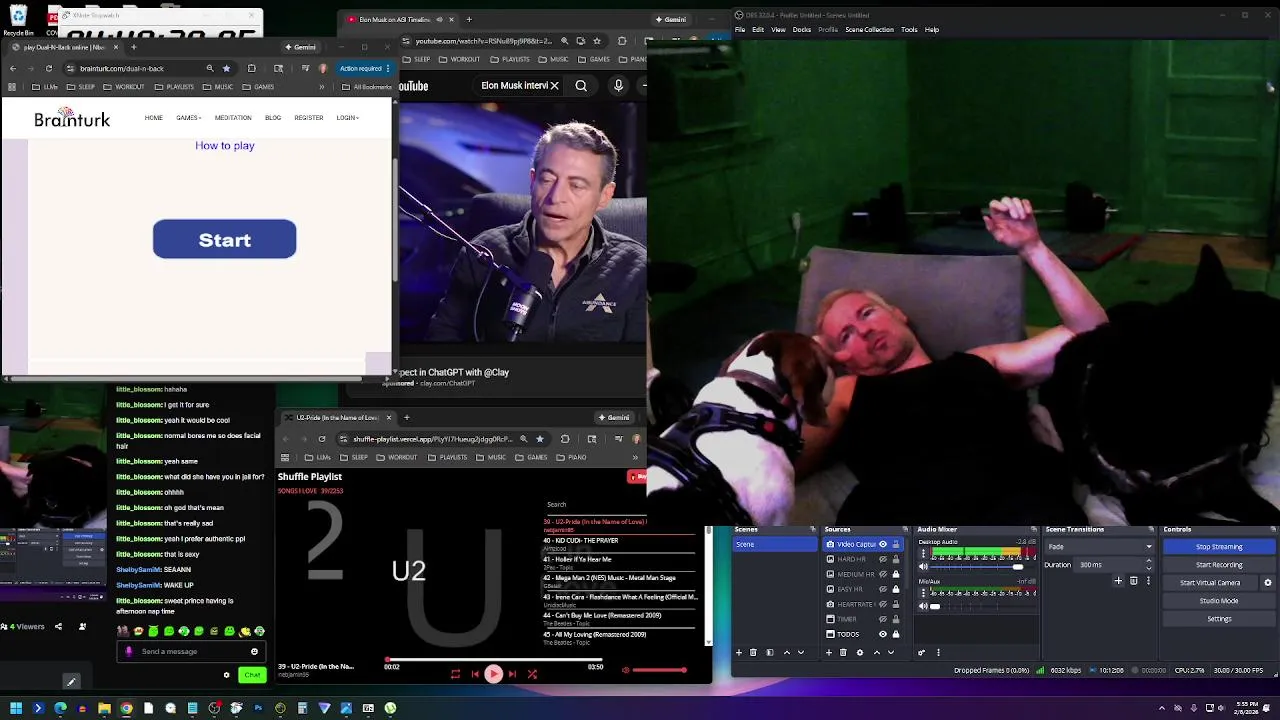The height and width of the screenshot is (720, 1280).
Task: Open OBS Scene Collection menu
Action: pyautogui.click(x=870, y=30)
